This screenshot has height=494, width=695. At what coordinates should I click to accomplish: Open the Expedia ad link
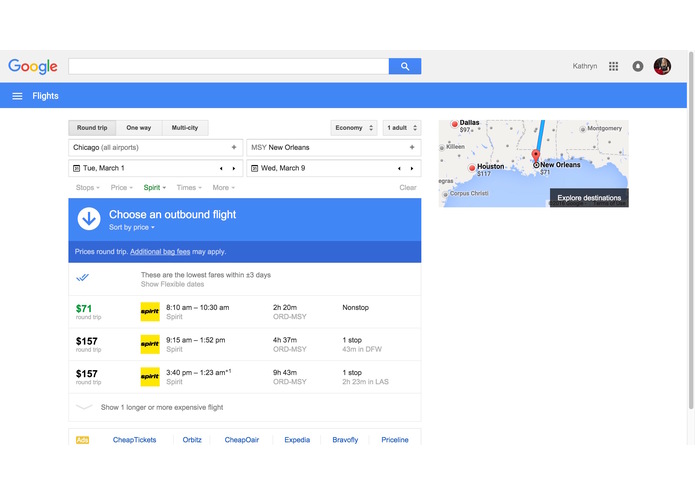(297, 440)
